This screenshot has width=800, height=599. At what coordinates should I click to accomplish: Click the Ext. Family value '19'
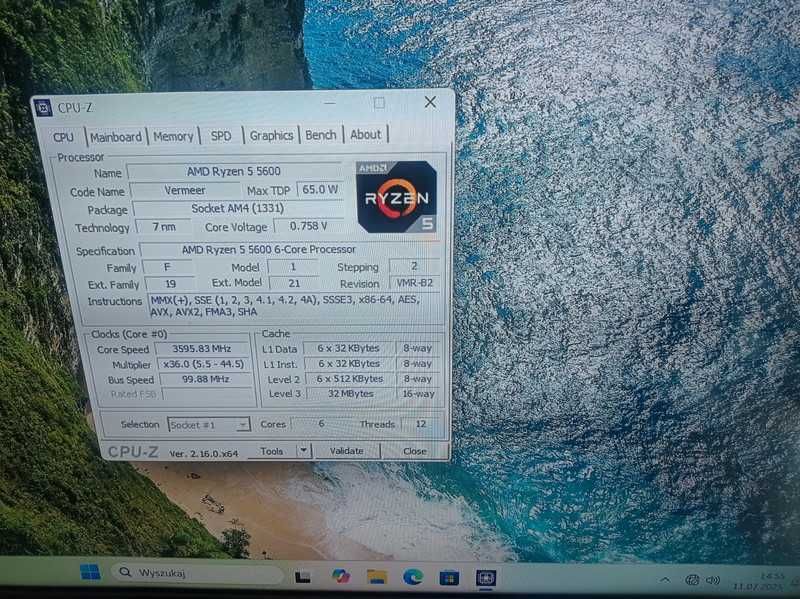170,284
